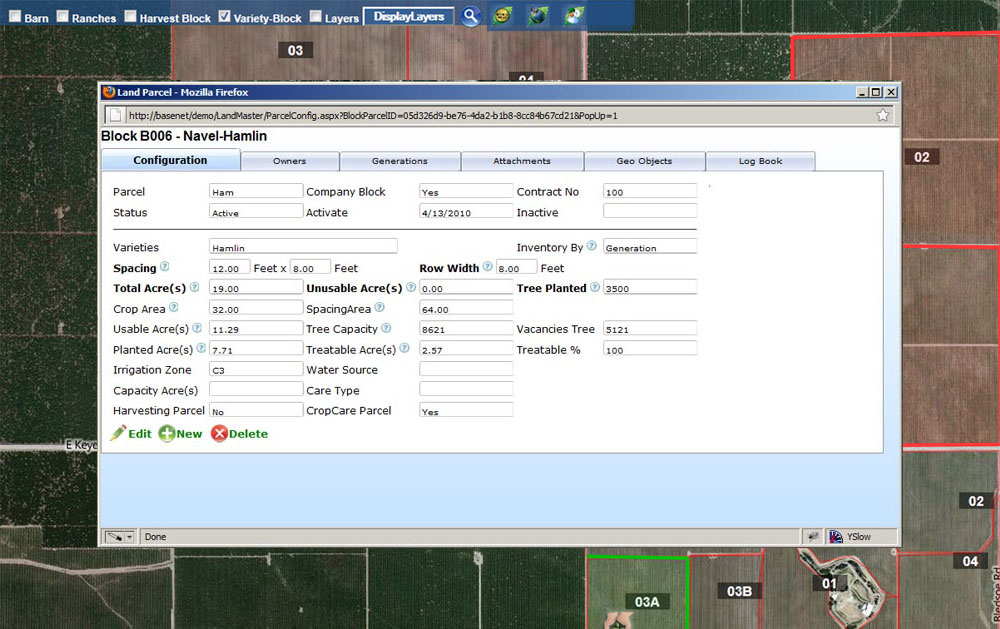Switch to the Owners tab
Screen dimensions: 1000x629
coord(290,161)
